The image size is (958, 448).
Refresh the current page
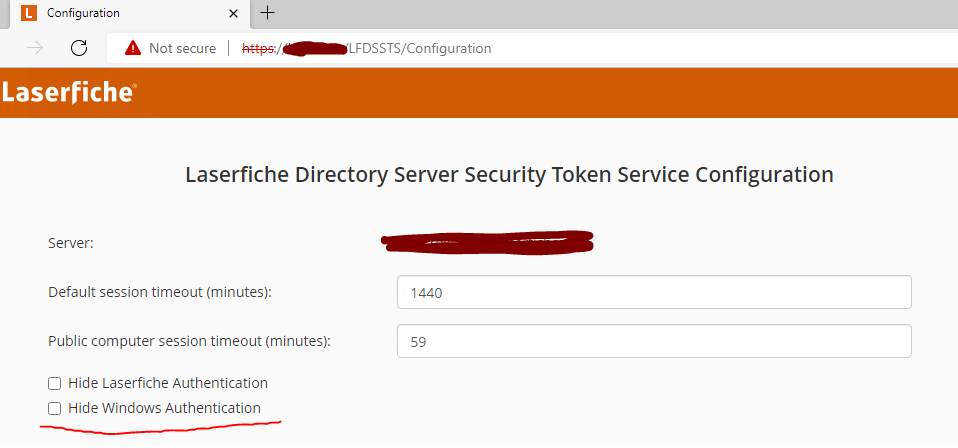(x=79, y=48)
